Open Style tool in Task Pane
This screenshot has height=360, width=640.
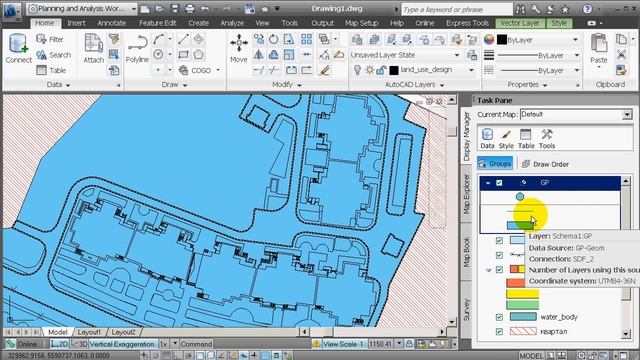tap(506, 139)
